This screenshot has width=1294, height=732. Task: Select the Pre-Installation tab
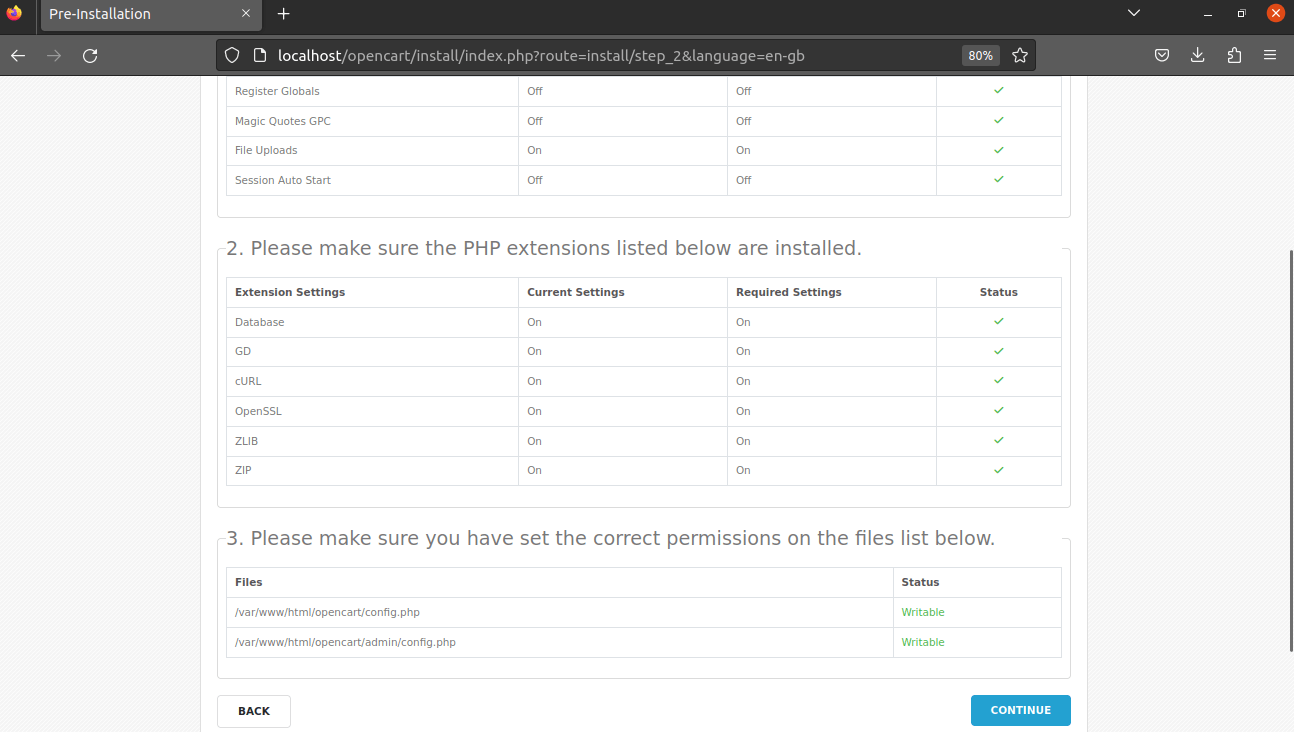(x=152, y=14)
